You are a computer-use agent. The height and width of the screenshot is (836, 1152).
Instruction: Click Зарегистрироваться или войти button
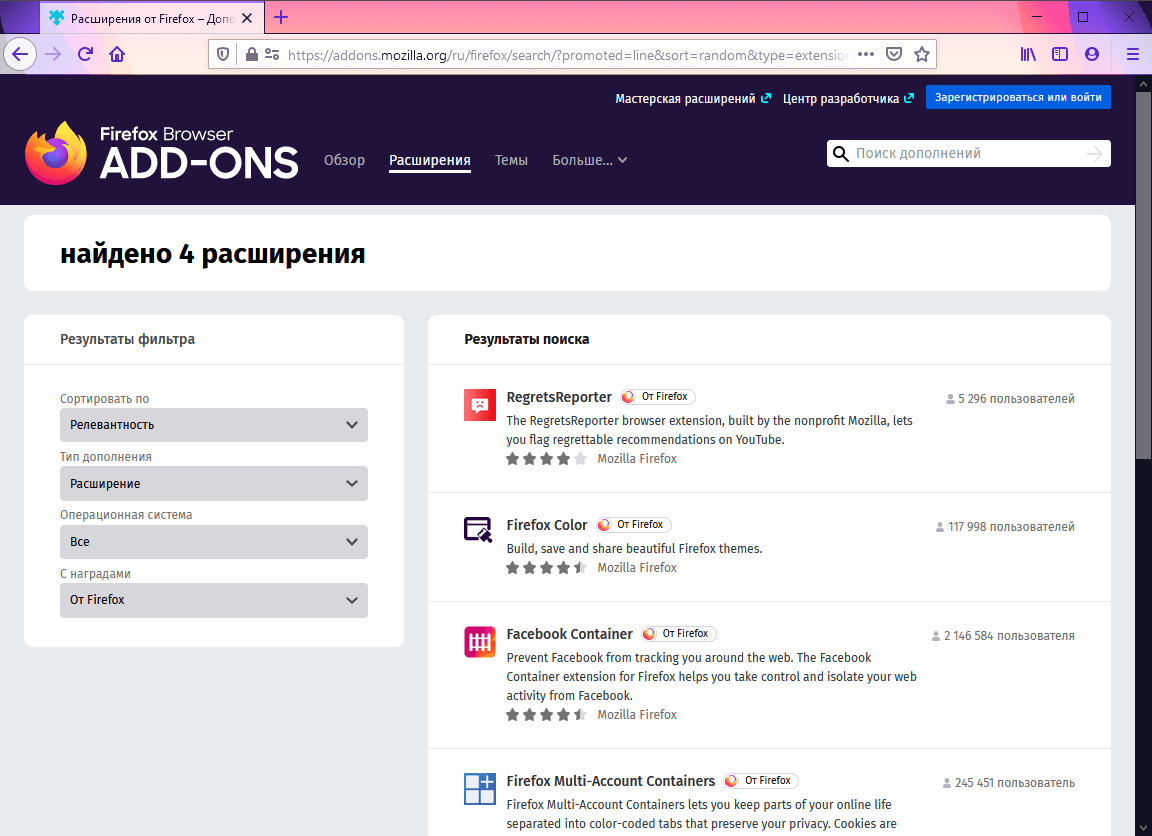[x=1017, y=97]
